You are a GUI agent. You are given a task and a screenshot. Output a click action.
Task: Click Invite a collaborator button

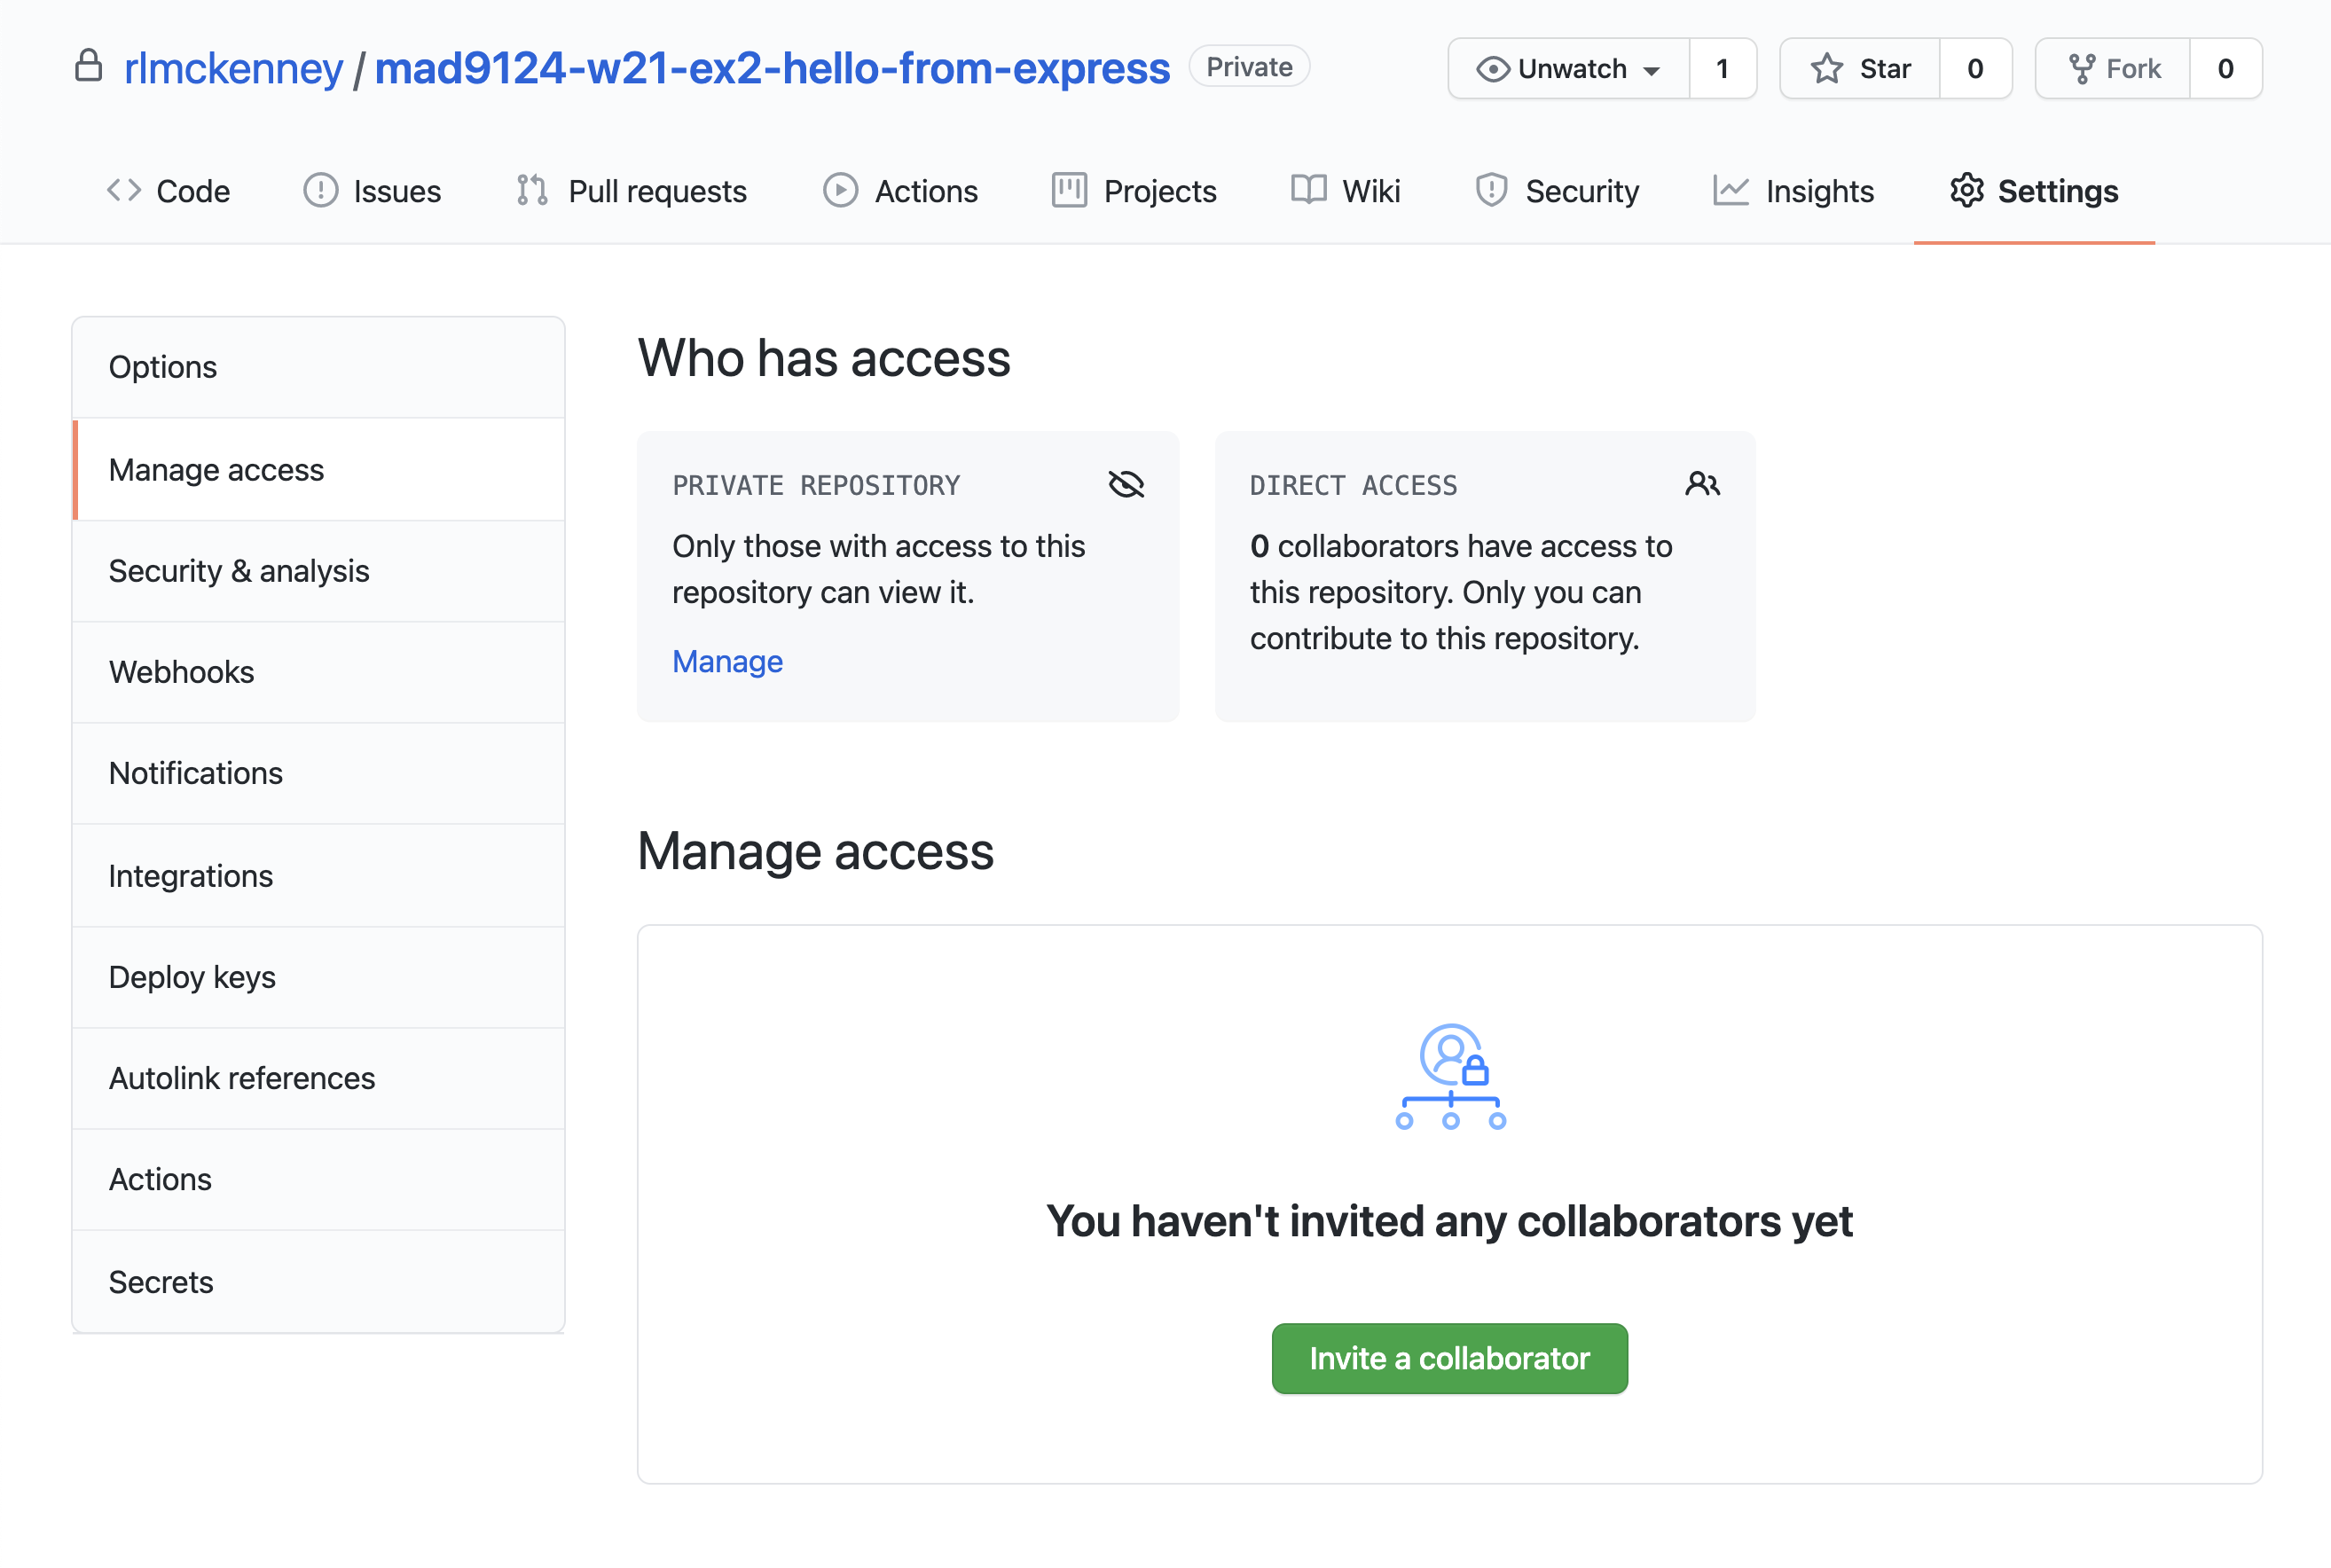coord(1449,1358)
